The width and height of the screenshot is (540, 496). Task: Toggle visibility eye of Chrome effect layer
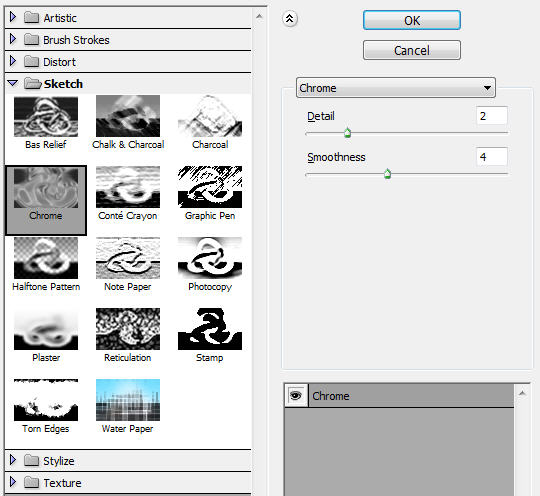pos(296,395)
